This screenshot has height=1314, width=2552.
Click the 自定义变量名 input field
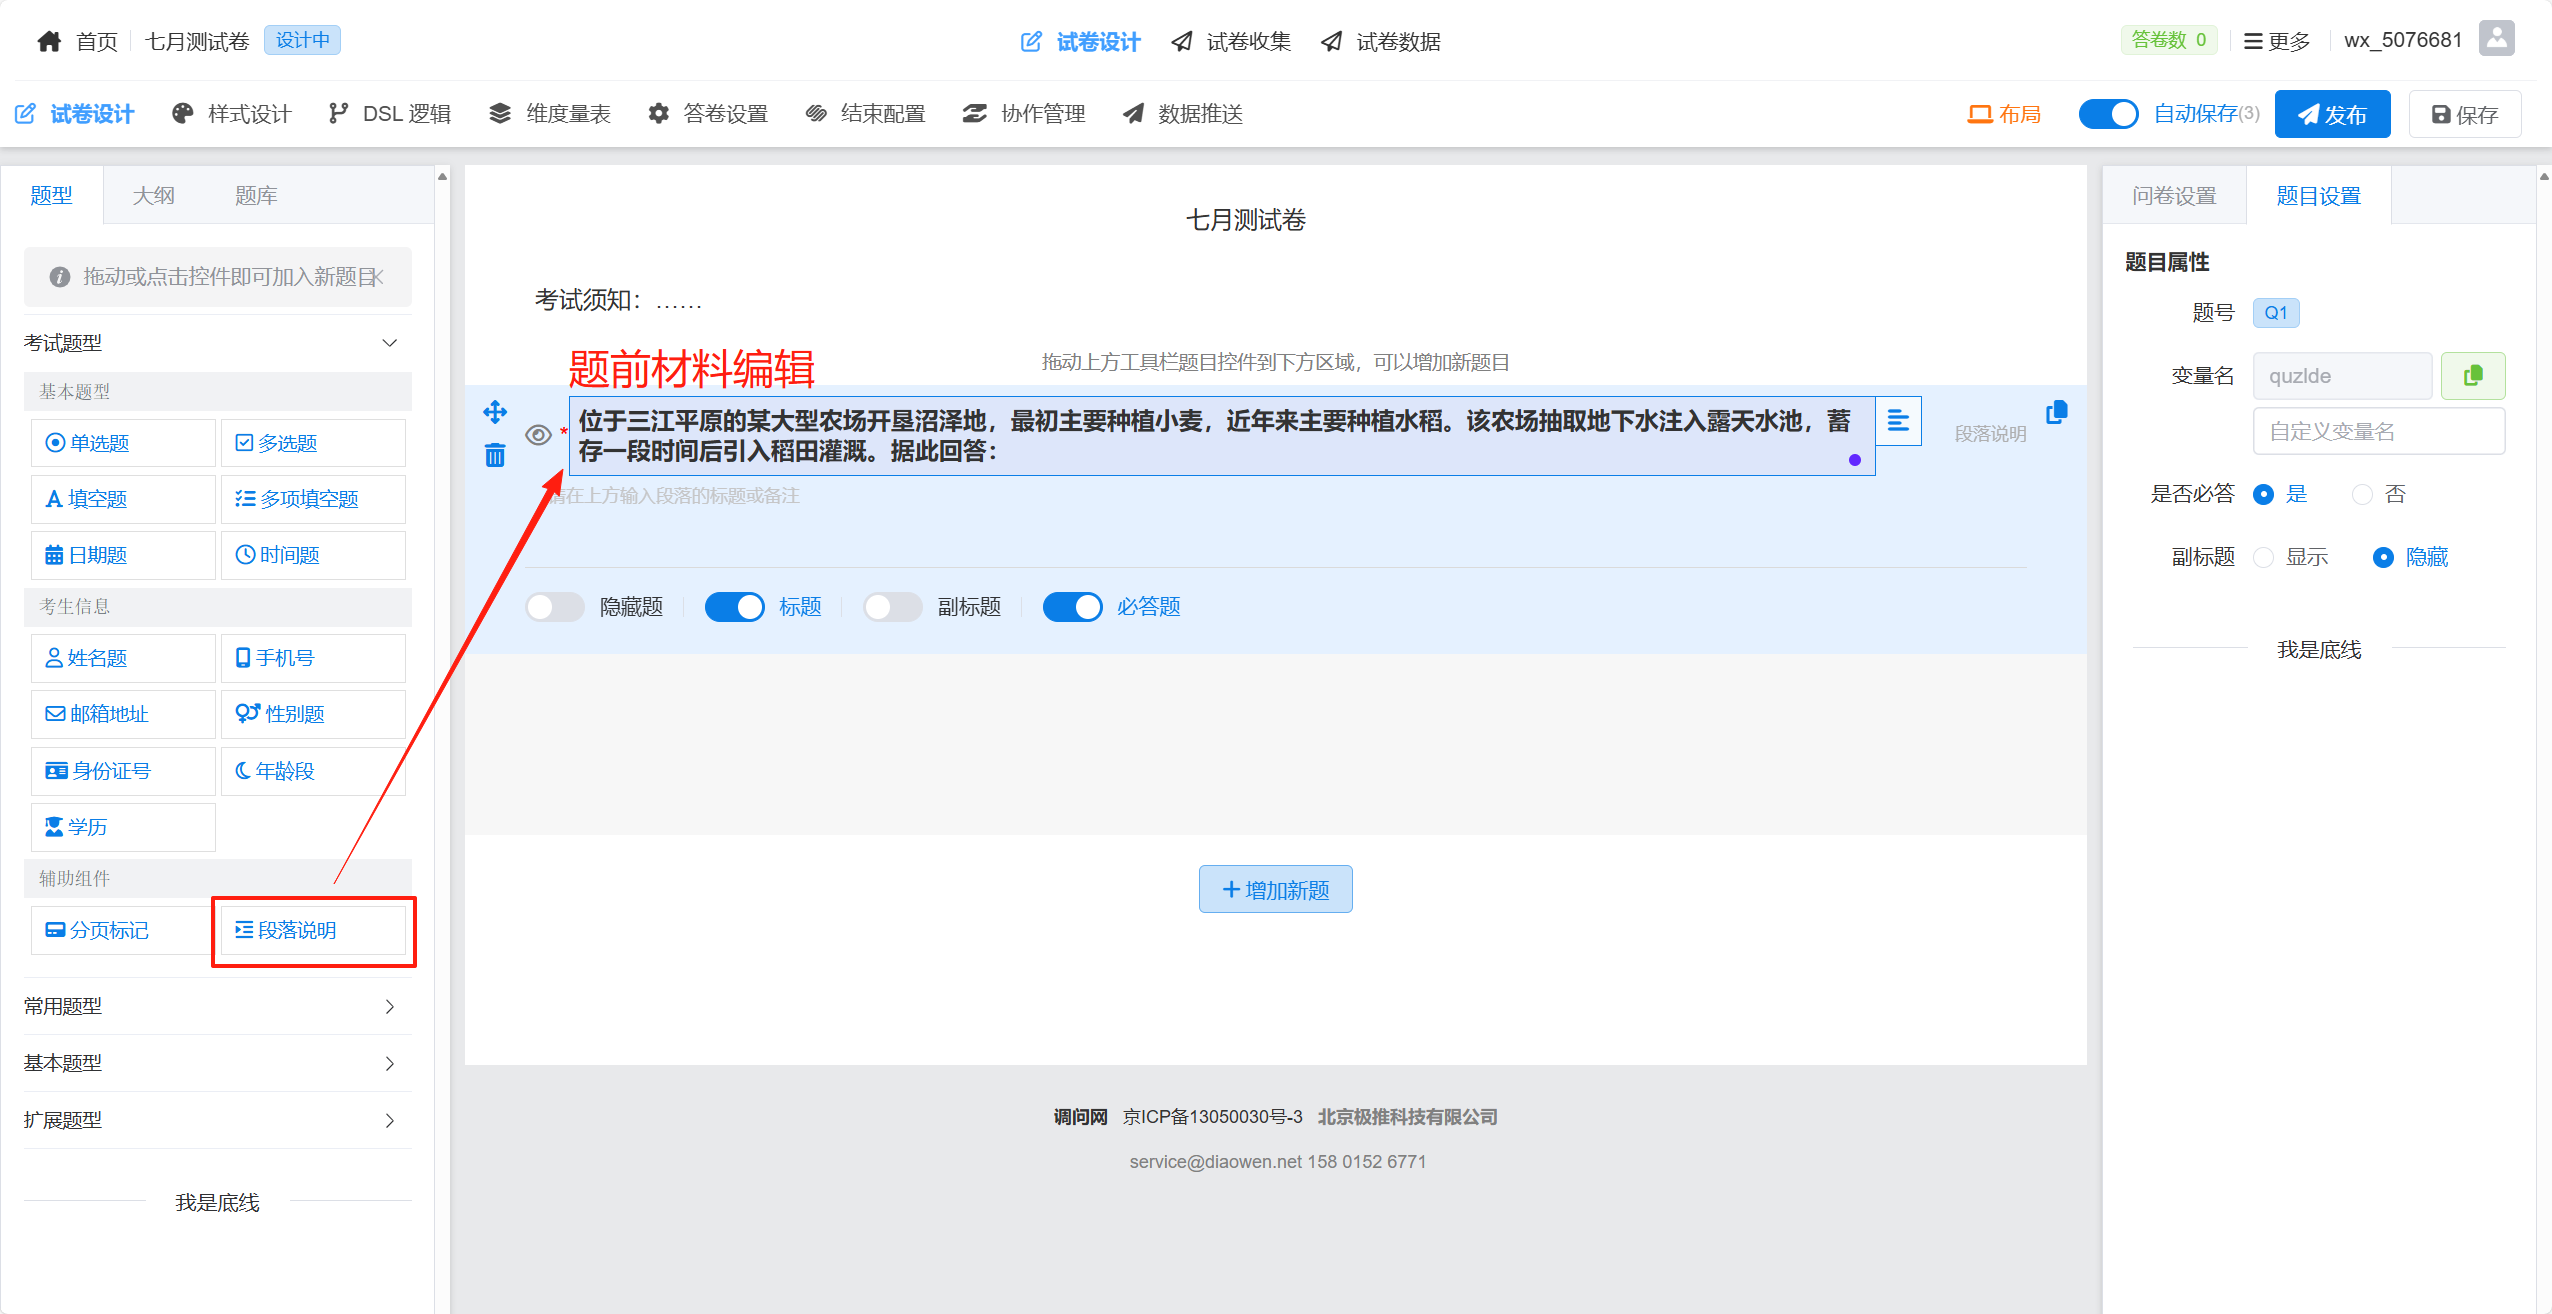point(2378,431)
